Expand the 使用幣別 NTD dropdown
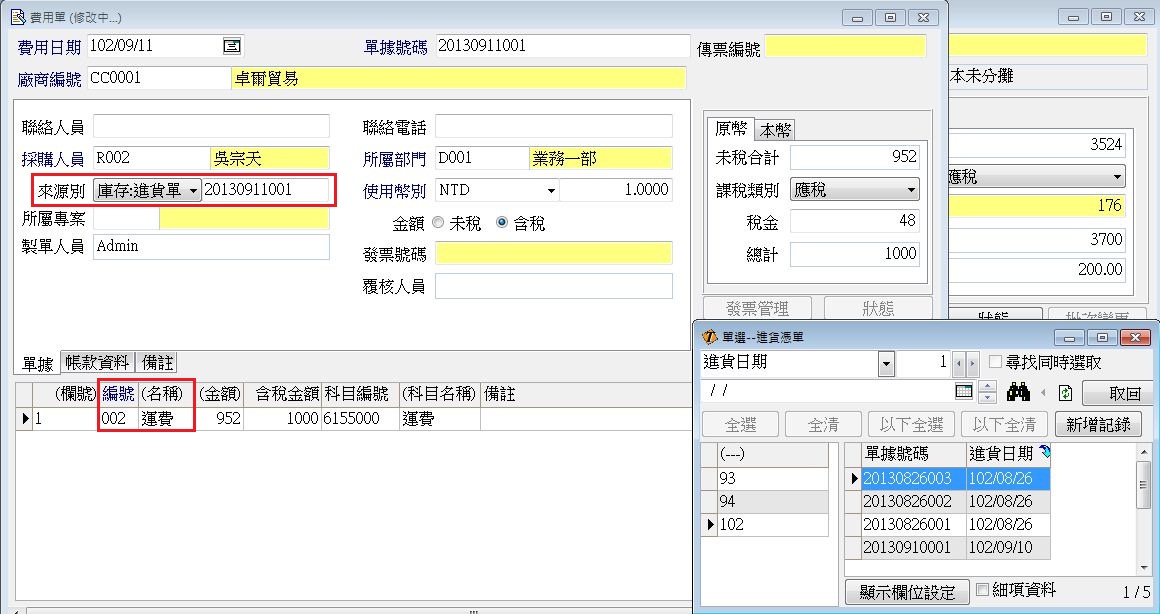 tap(550, 190)
